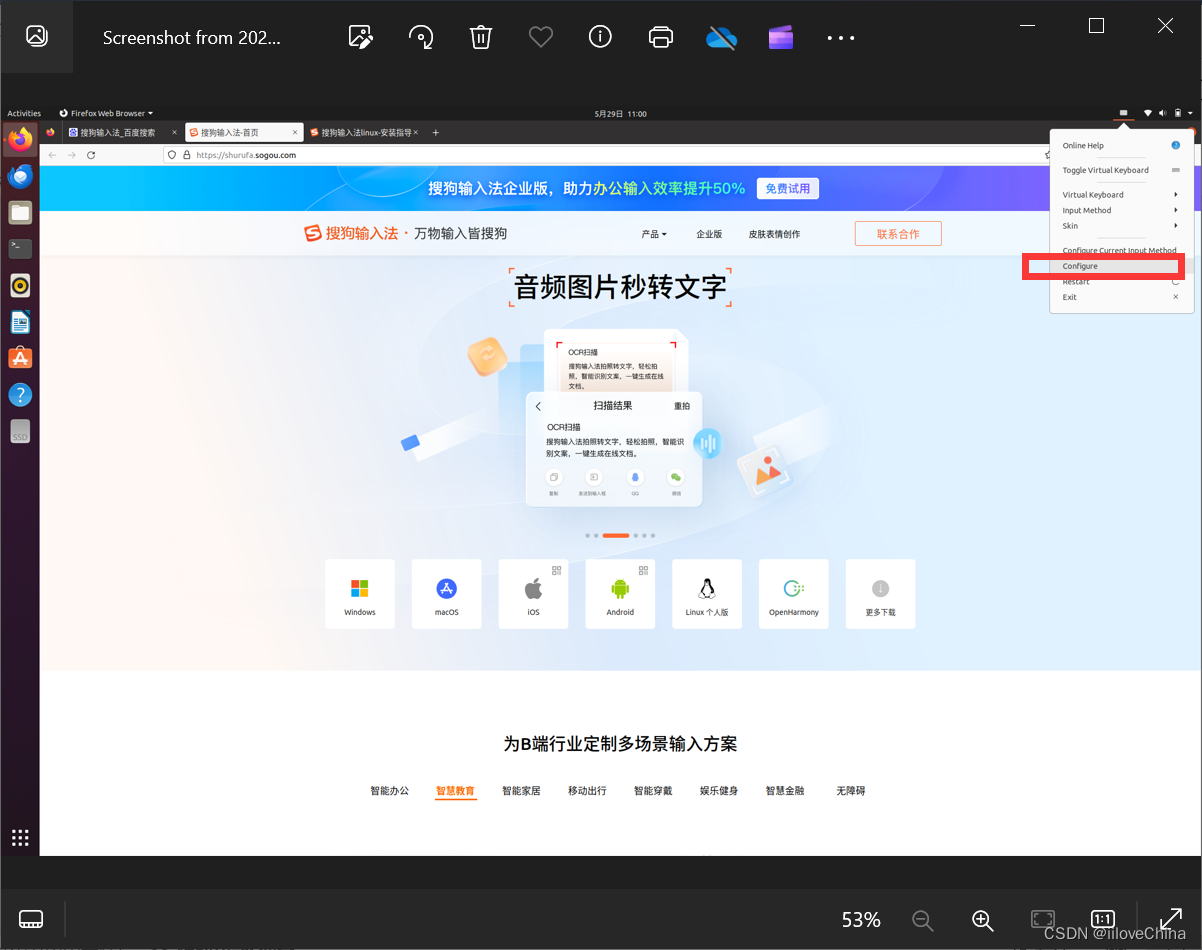
Task: Click the Linux 个人版 download tile
Action: (x=707, y=594)
